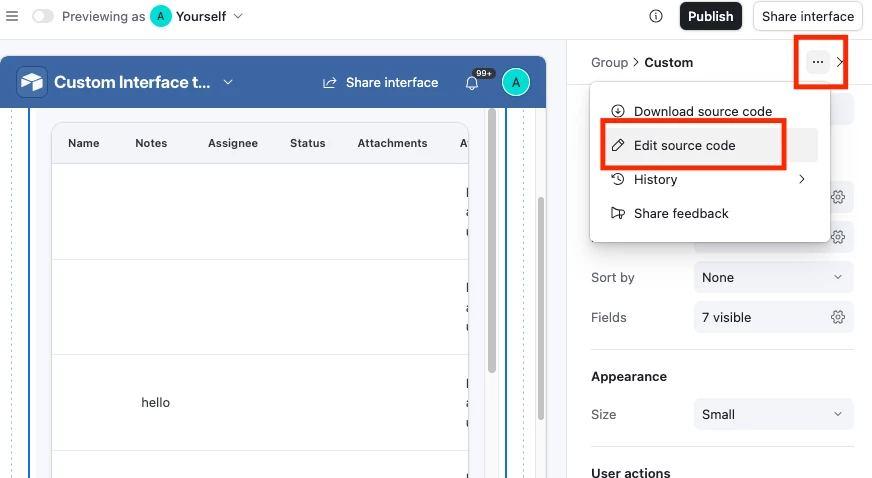This screenshot has height=478, width=872.
Task: Select Download source code menu item
Action: point(710,111)
